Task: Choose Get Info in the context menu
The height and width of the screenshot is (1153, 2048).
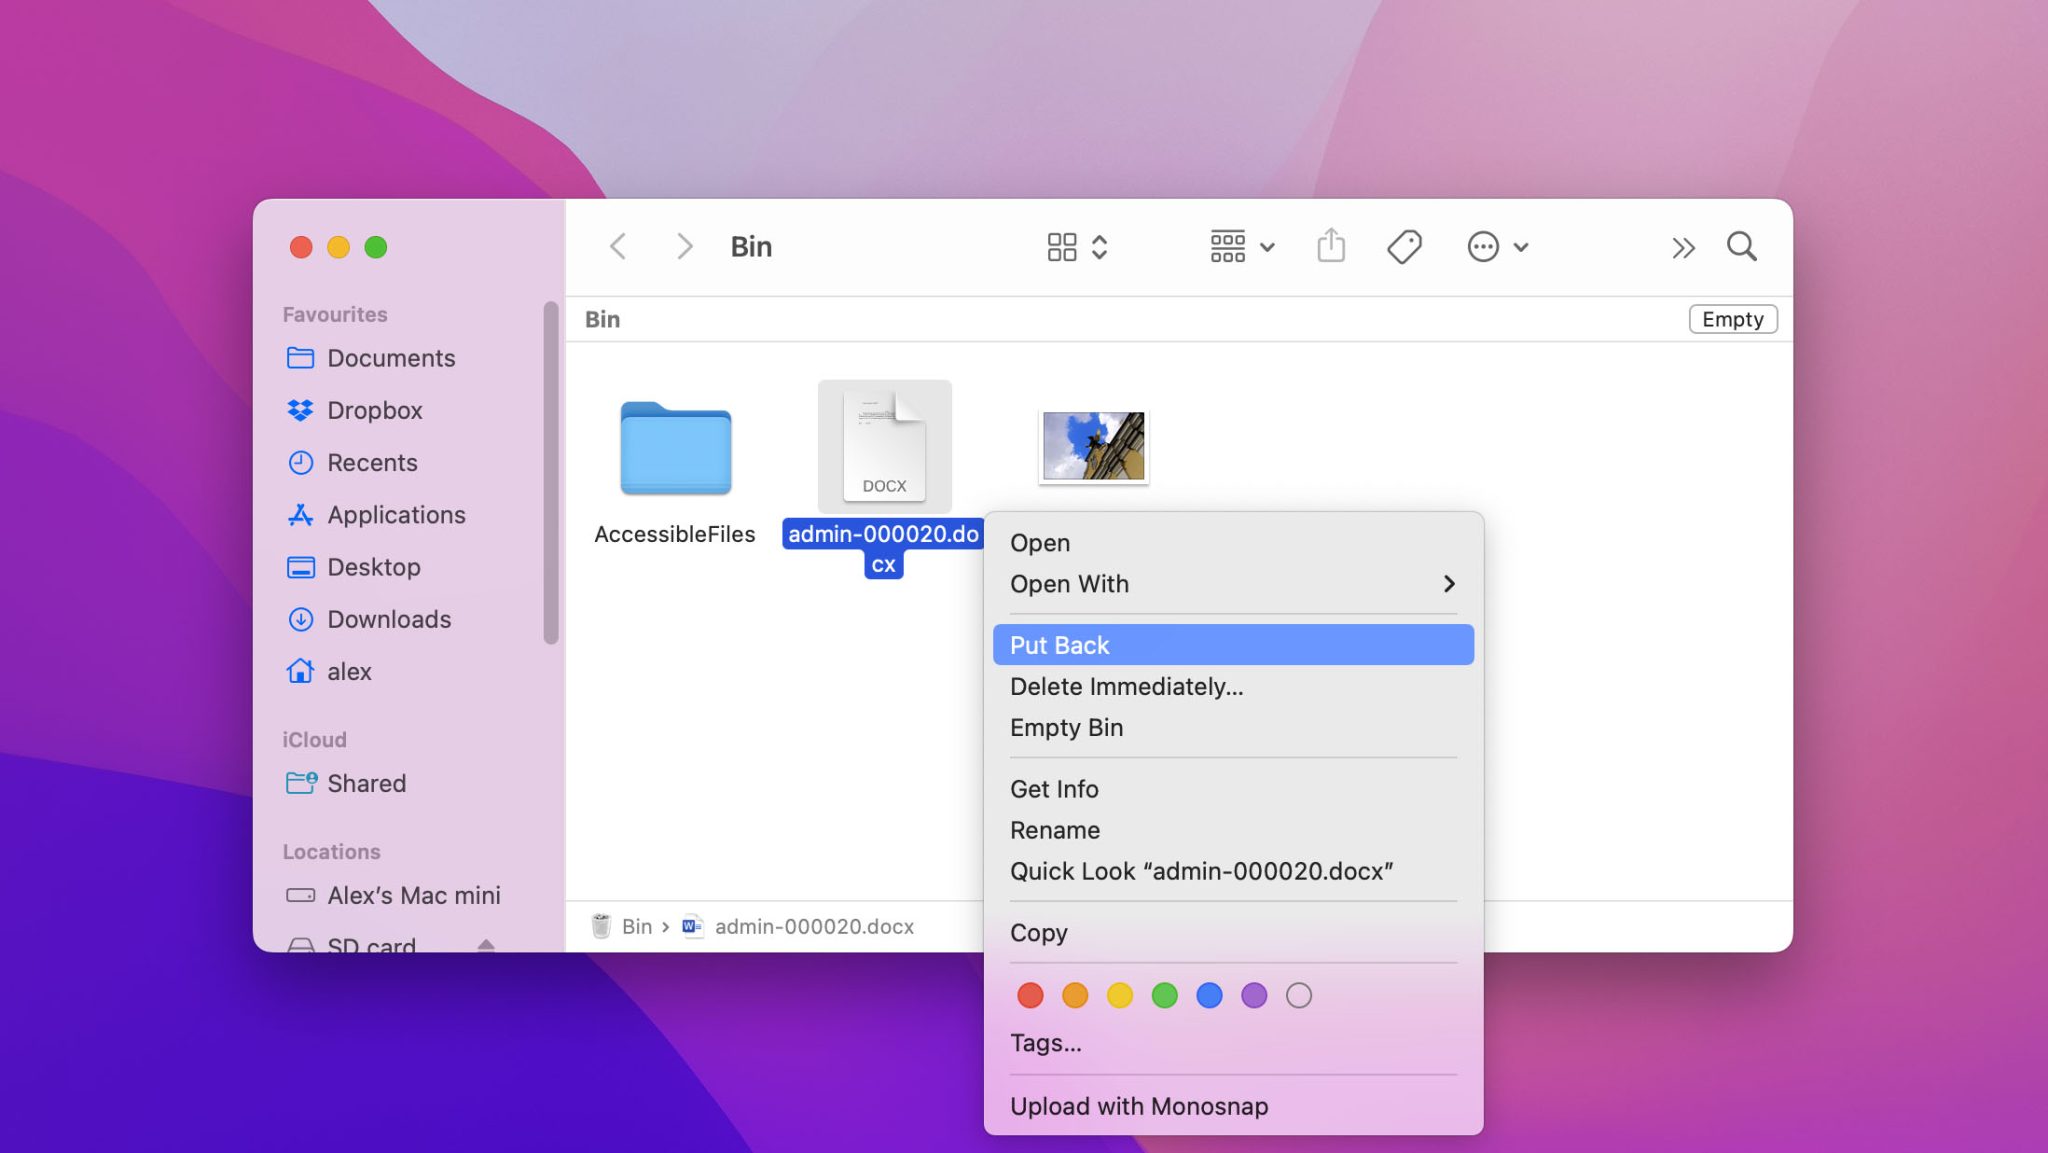Action: pos(1233,789)
